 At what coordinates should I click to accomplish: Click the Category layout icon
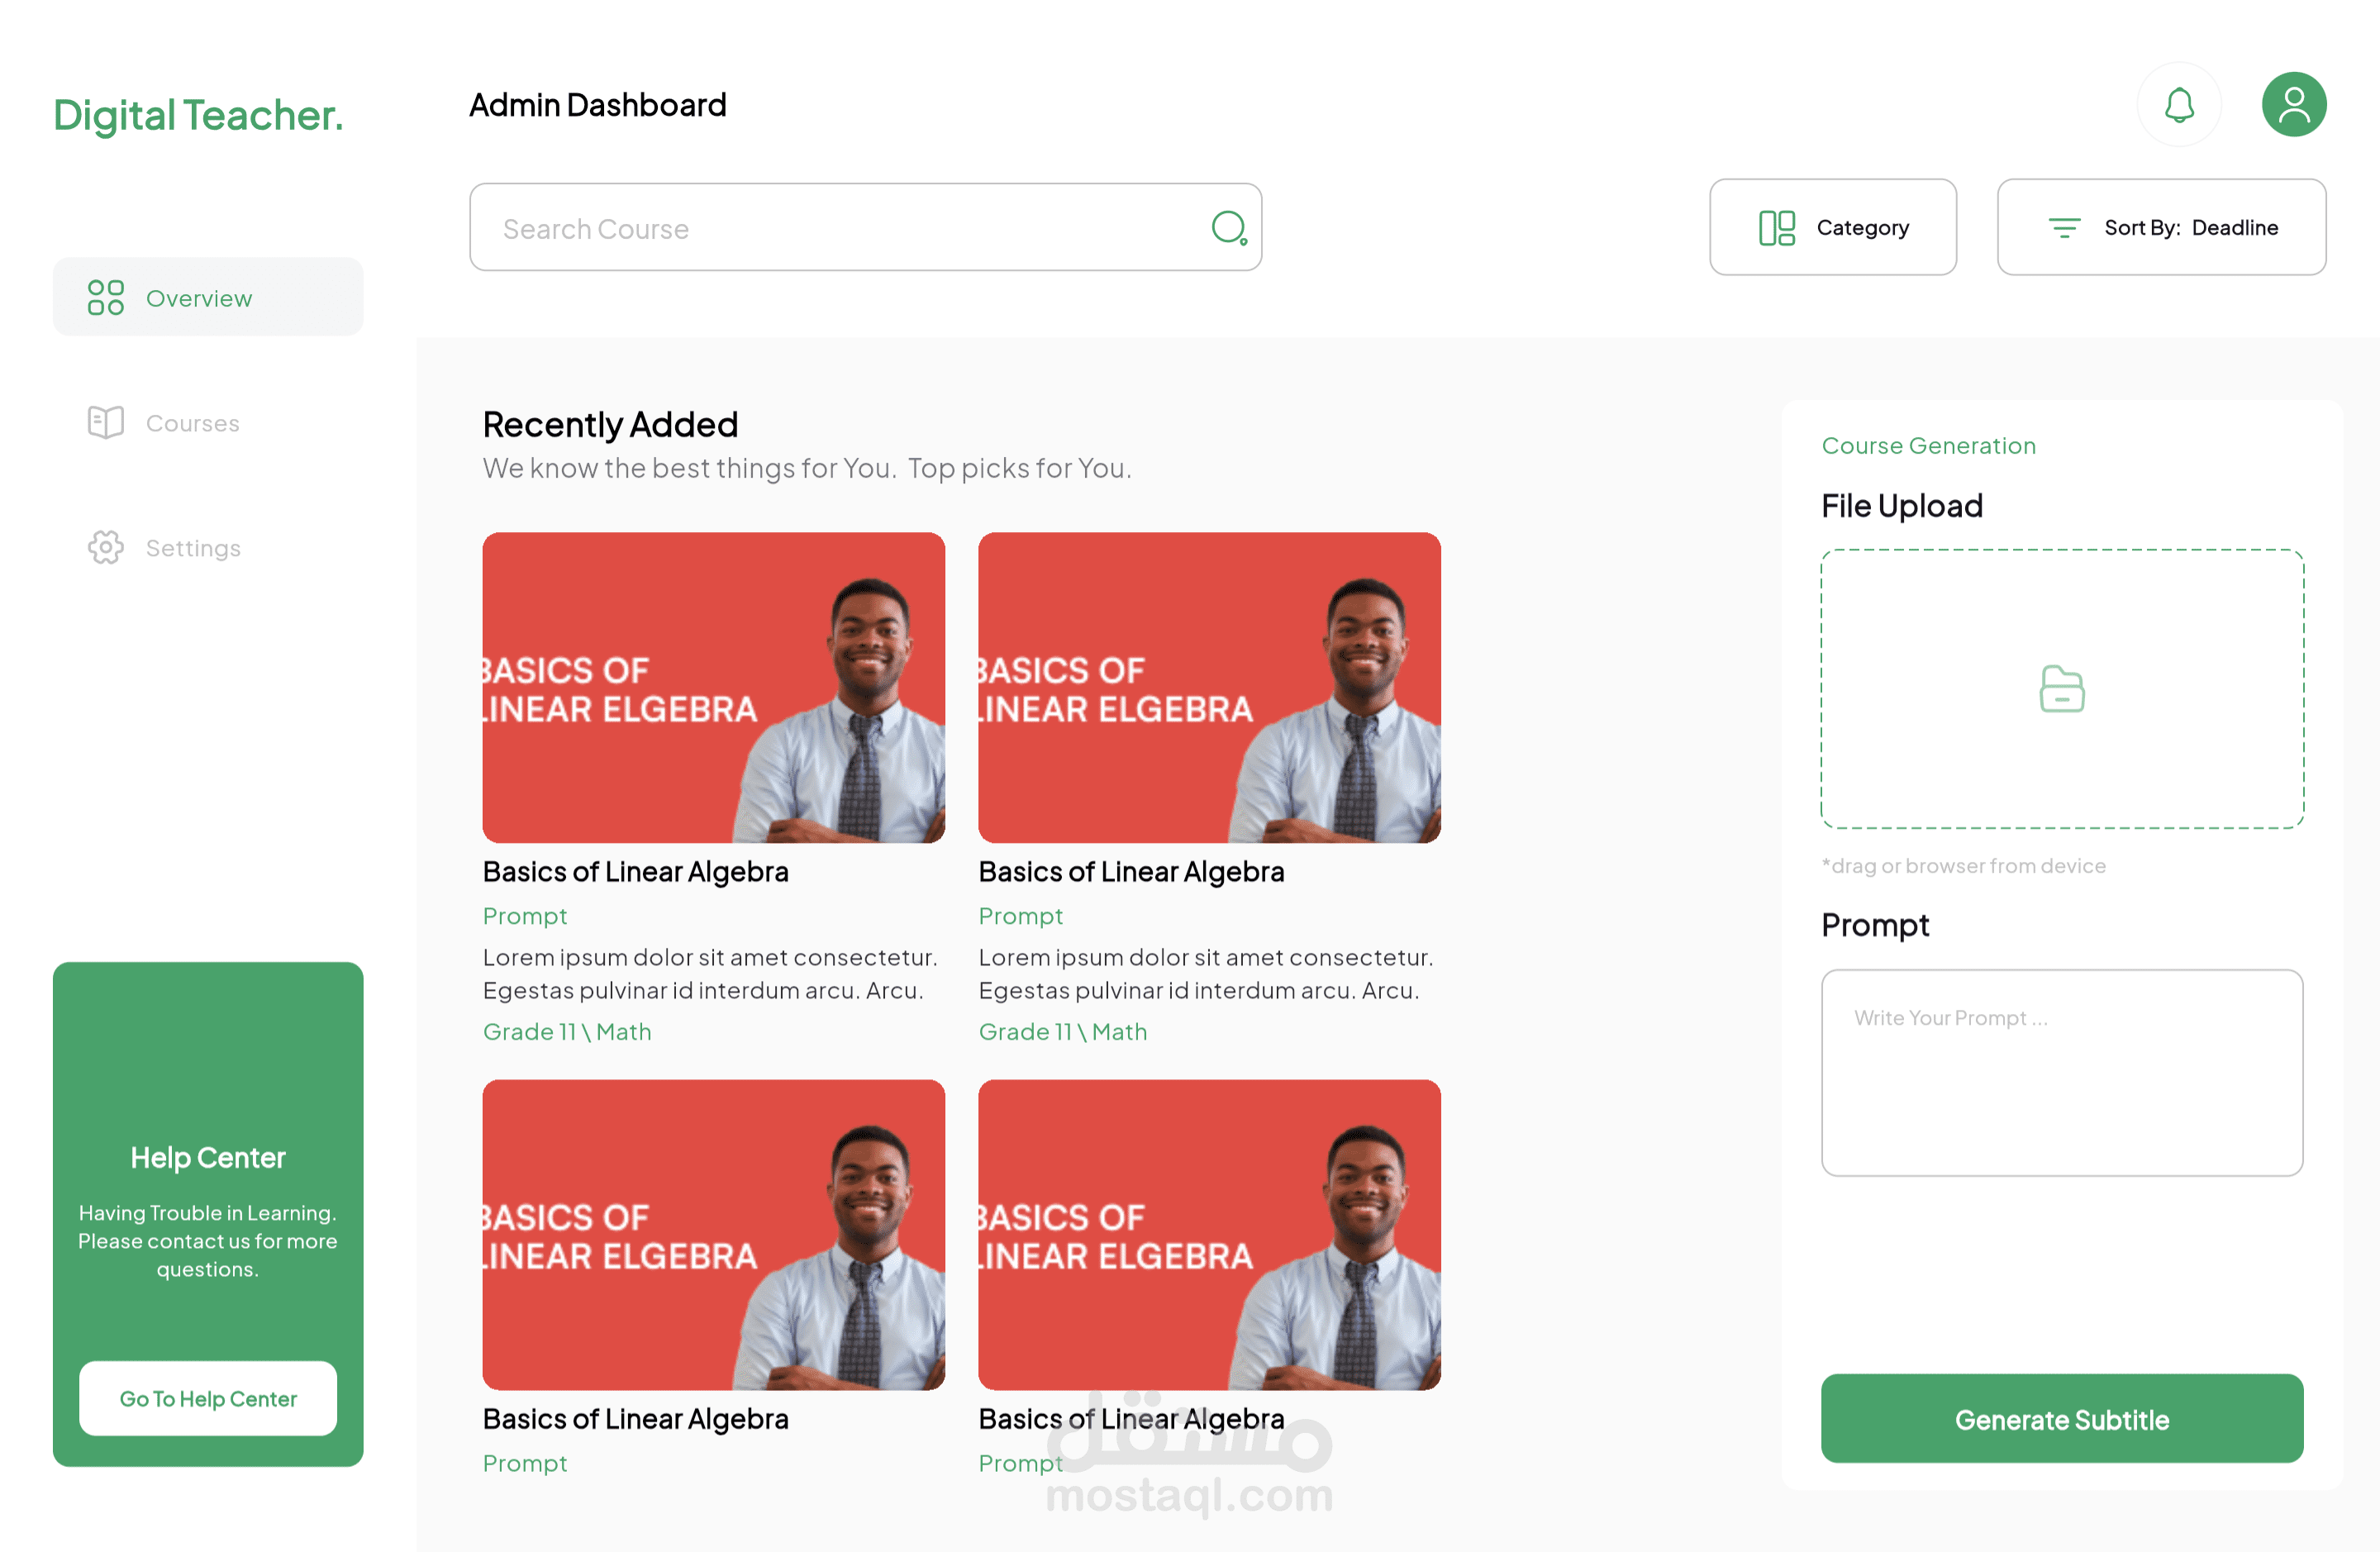pos(1776,228)
